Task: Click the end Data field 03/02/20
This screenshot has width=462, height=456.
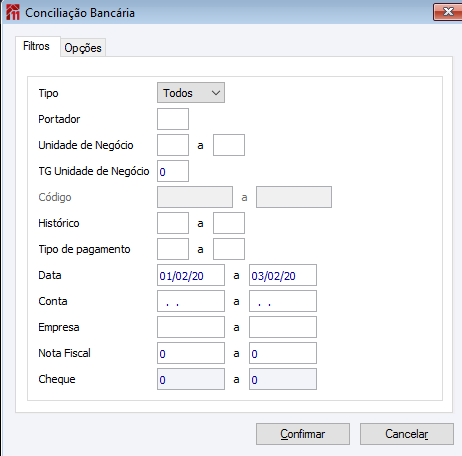Action: (x=283, y=275)
